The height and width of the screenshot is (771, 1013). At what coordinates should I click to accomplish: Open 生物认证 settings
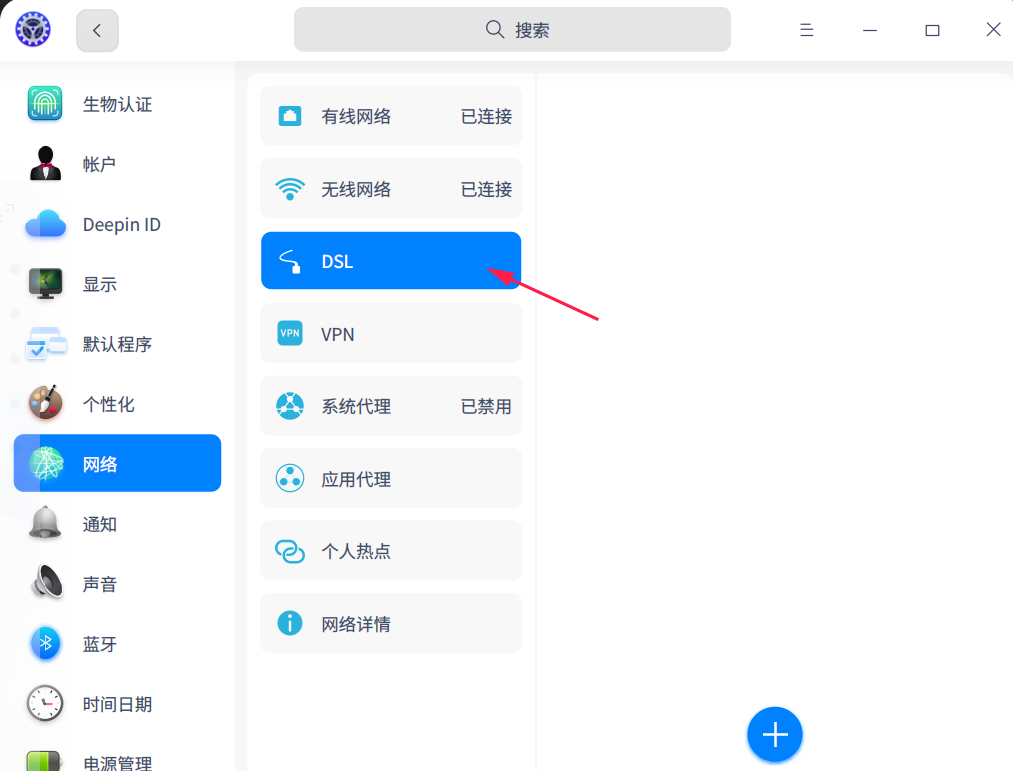(118, 104)
